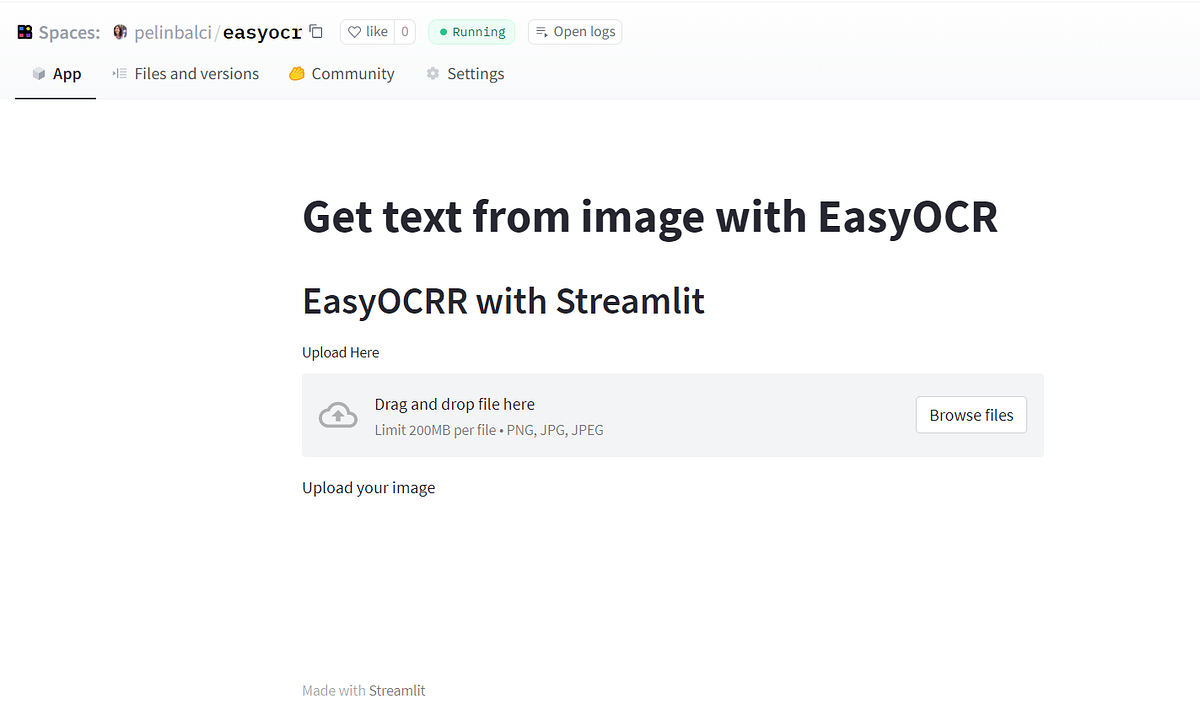Viewport: 1200px width, 709px height.
Task: Click the copy space name icon
Action: (x=315, y=31)
